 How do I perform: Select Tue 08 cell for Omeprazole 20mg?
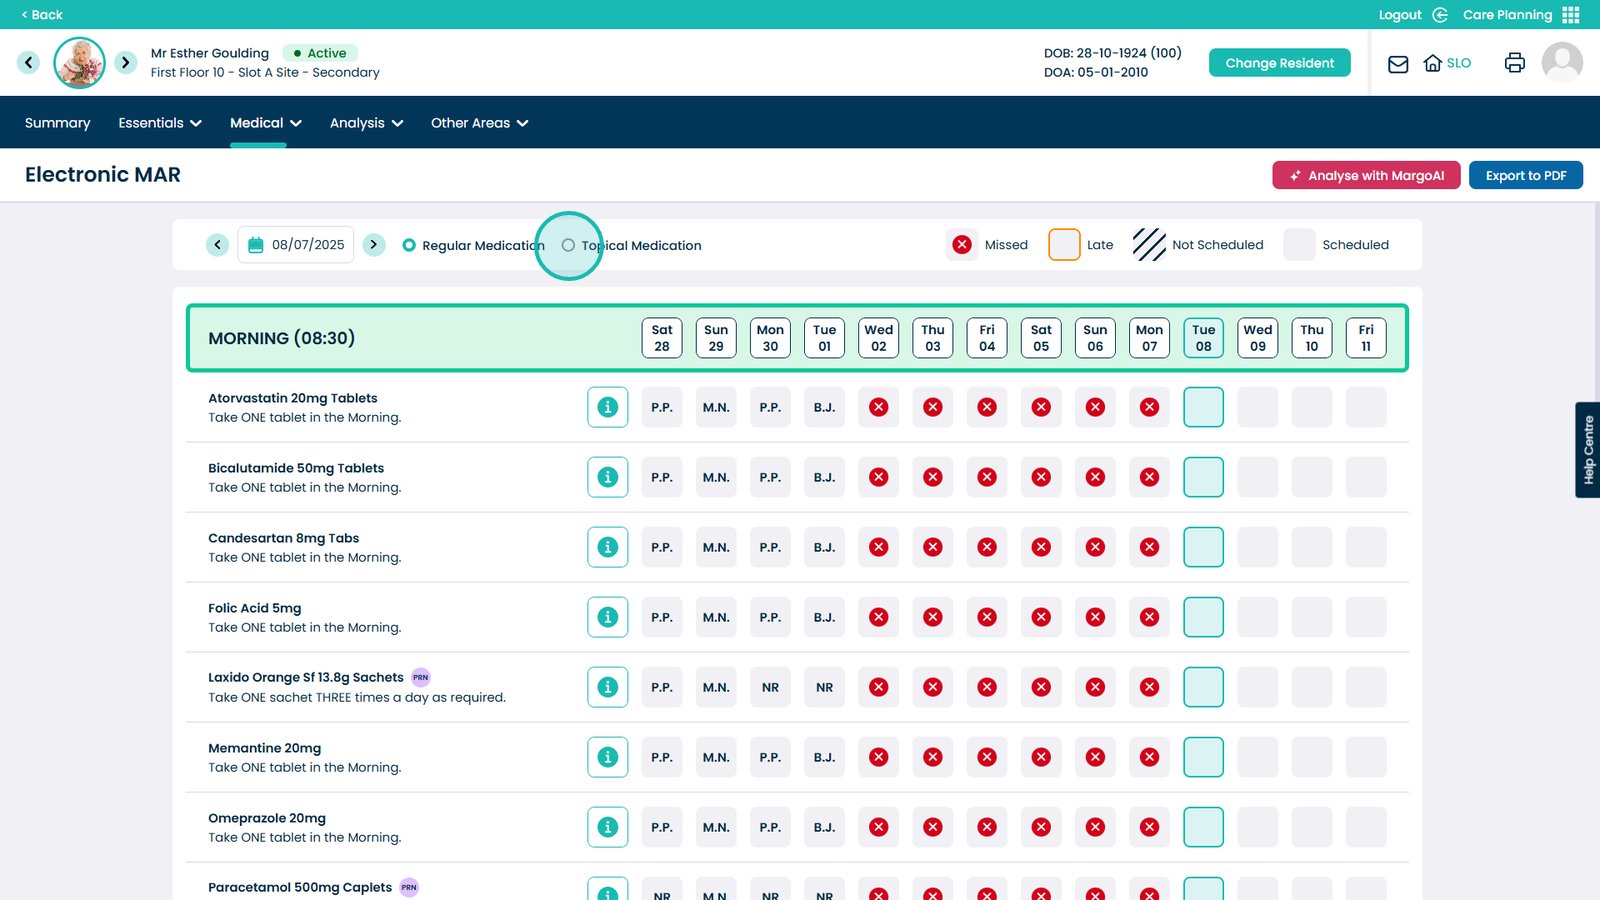(1203, 827)
